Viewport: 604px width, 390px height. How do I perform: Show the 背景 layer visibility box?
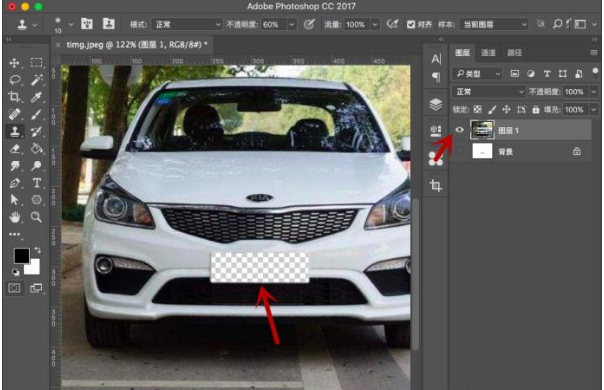click(x=459, y=151)
